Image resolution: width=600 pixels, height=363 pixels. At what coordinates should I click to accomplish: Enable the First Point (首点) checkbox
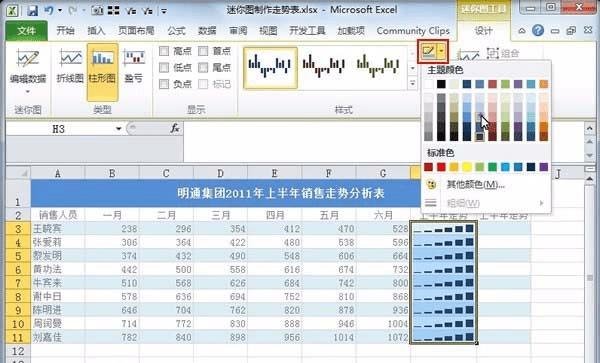click(x=203, y=51)
